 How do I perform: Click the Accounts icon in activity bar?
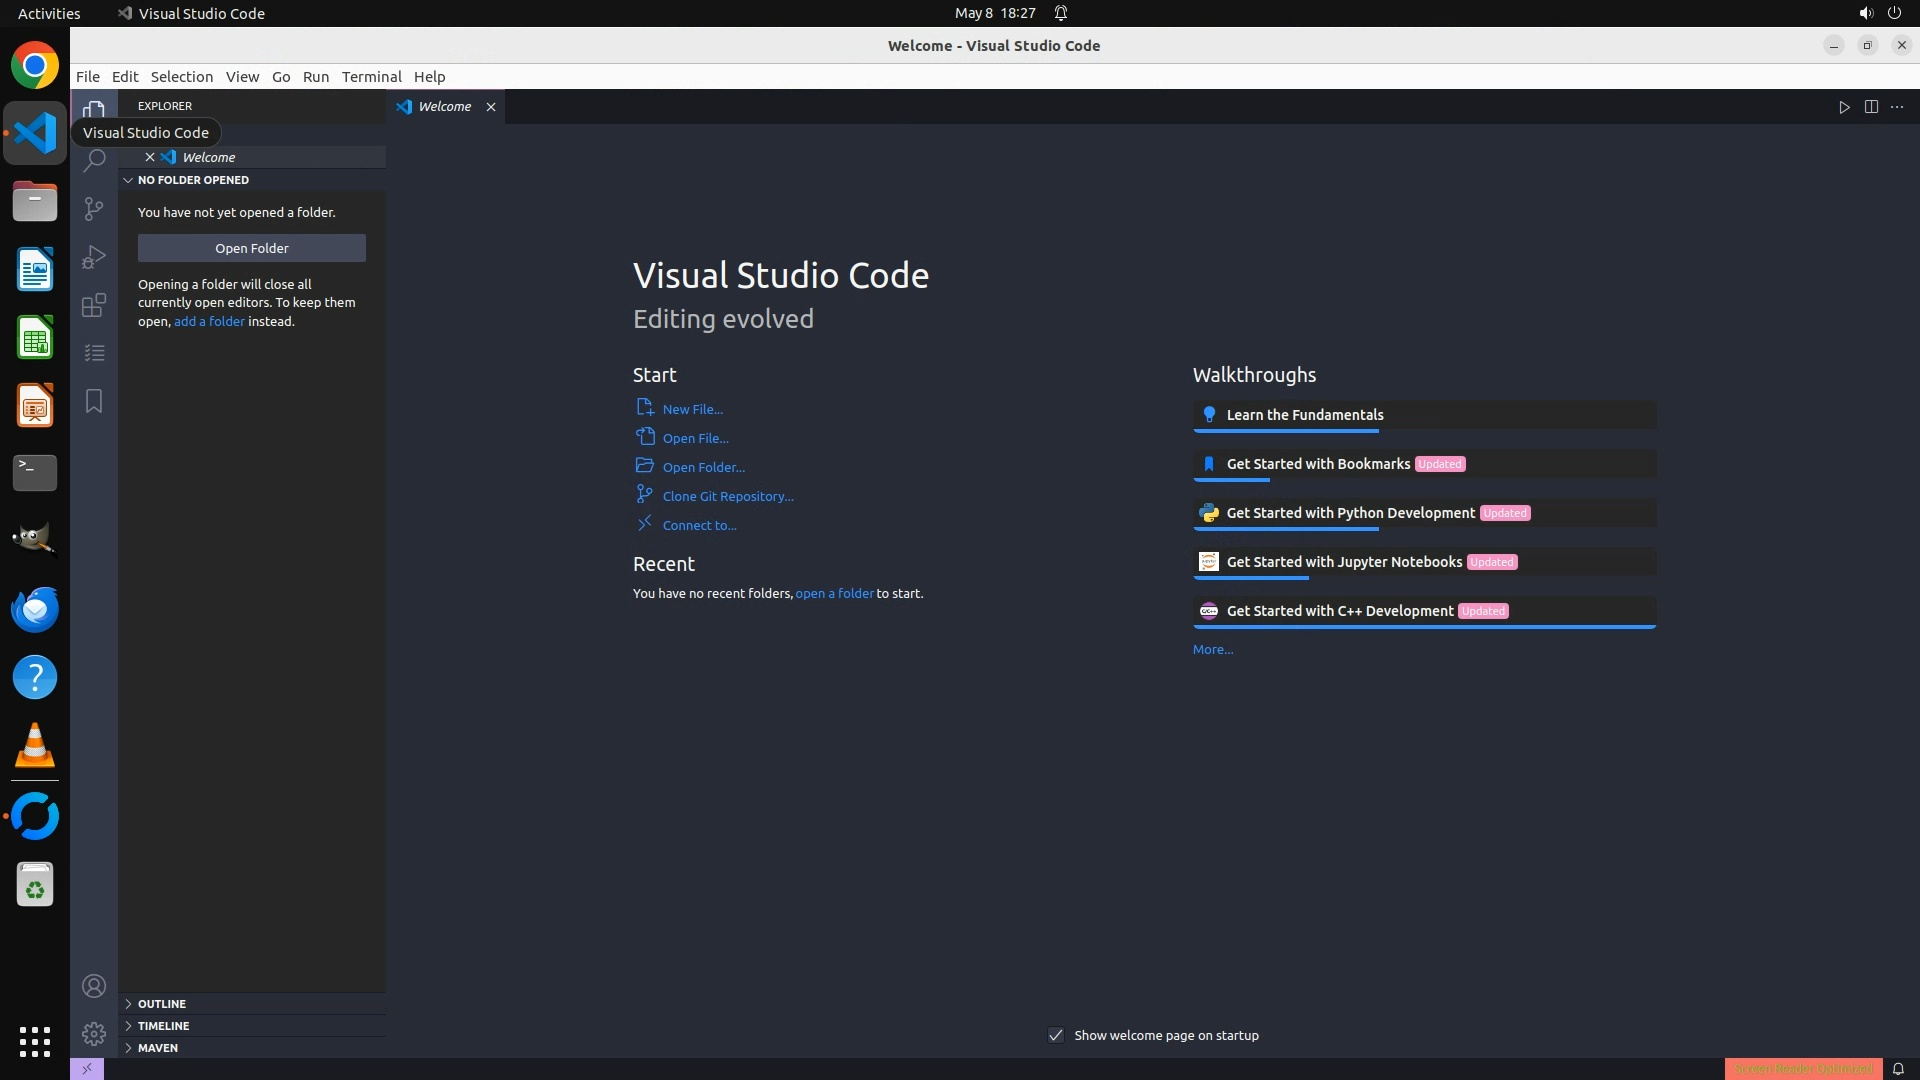tap(94, 987)
